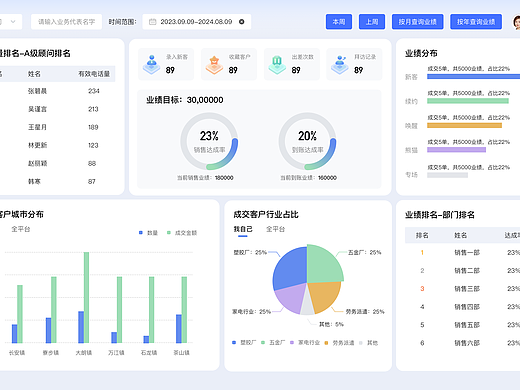Click the orange 唤醒 performance bar

tap(464, 125)
